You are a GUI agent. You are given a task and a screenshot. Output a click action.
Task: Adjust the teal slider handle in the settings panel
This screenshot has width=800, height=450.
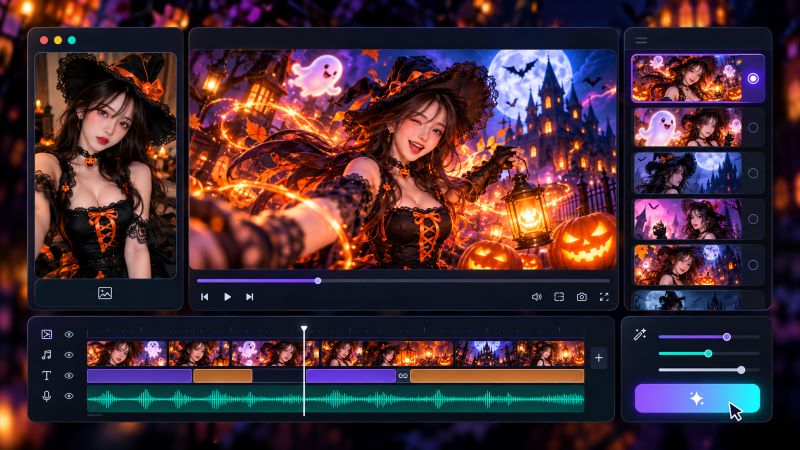tap(708, 353)
